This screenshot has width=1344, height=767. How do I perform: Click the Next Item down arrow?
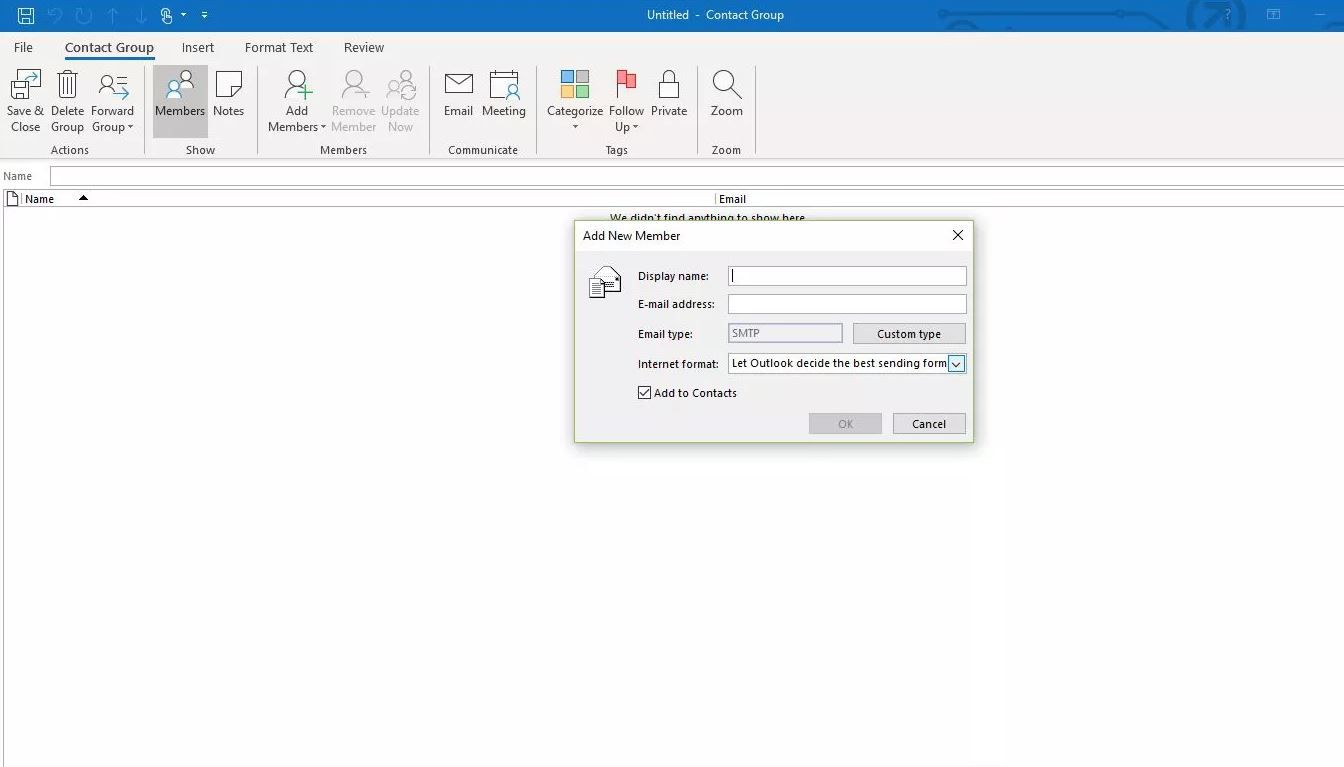point(141,15)
